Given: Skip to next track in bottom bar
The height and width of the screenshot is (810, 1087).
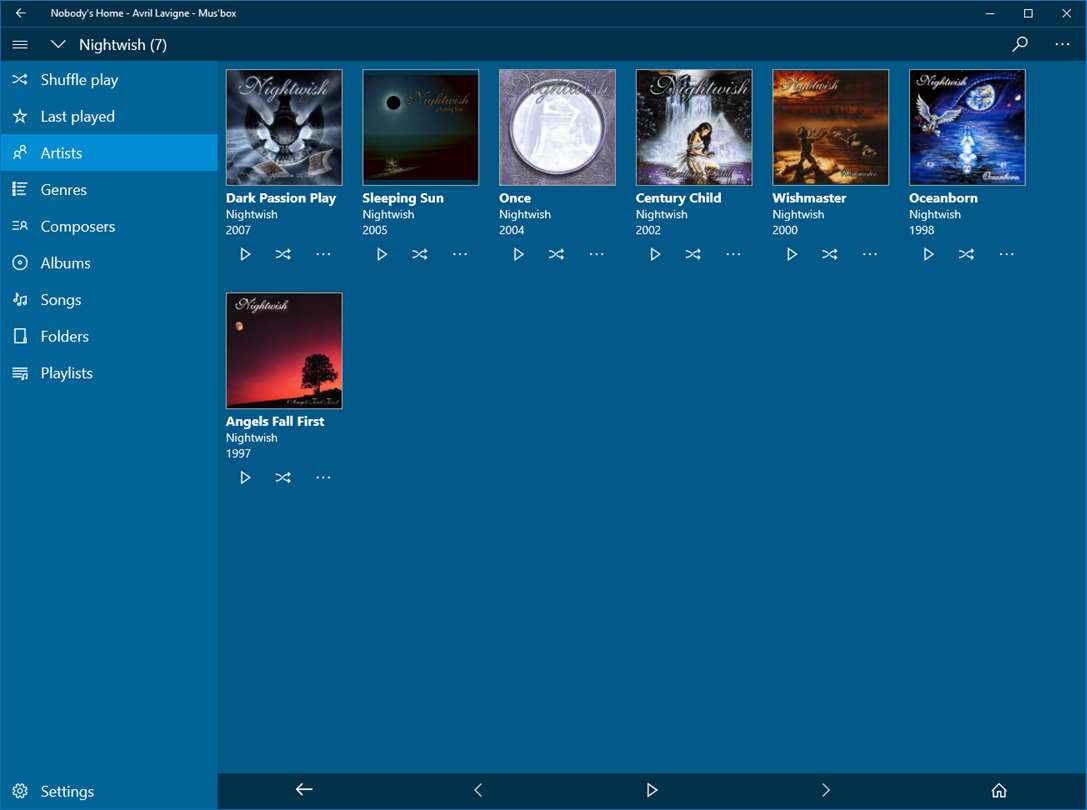Looking at the screenshot, I should point(825,790).
